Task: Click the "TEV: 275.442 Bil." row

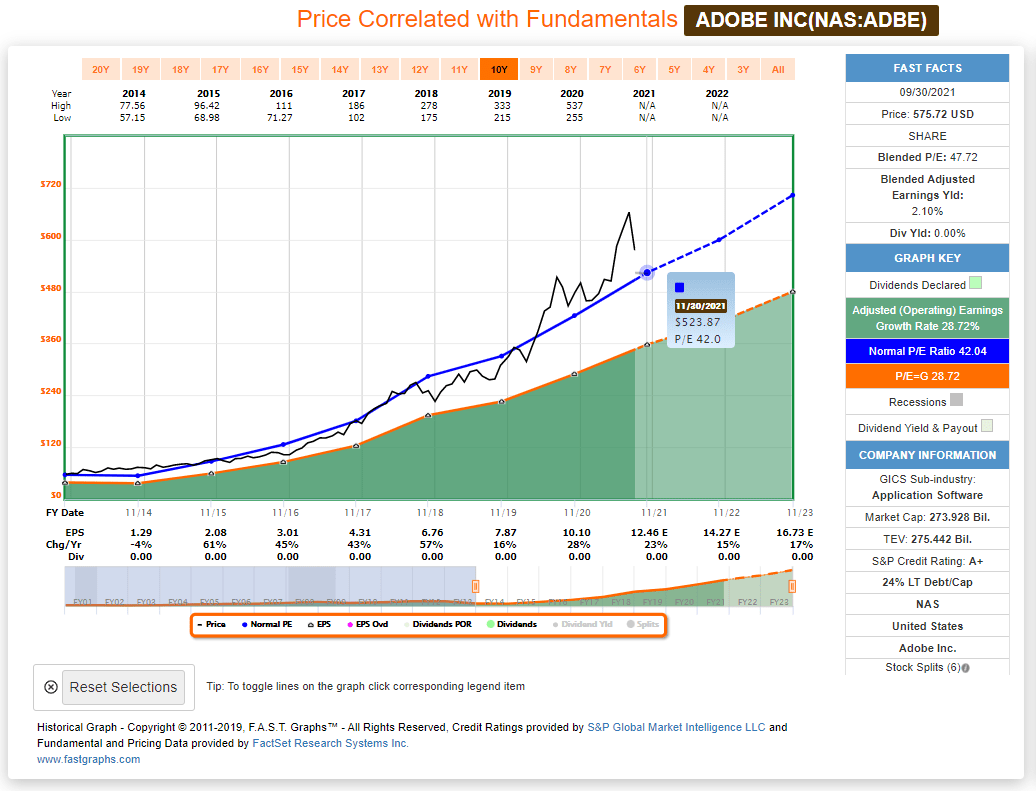Action: point(927,539)
